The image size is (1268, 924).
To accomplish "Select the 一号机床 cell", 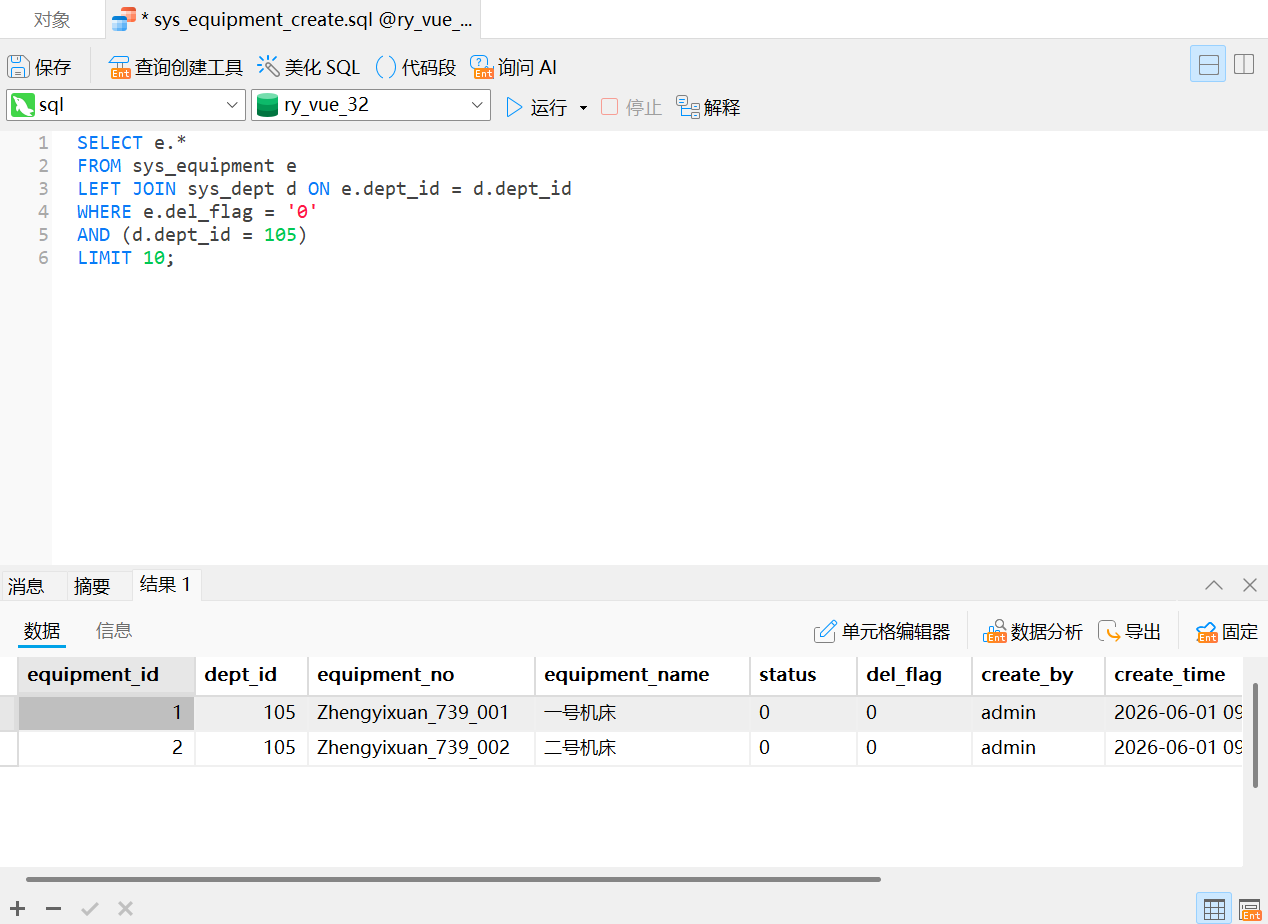I will [642, 713].
